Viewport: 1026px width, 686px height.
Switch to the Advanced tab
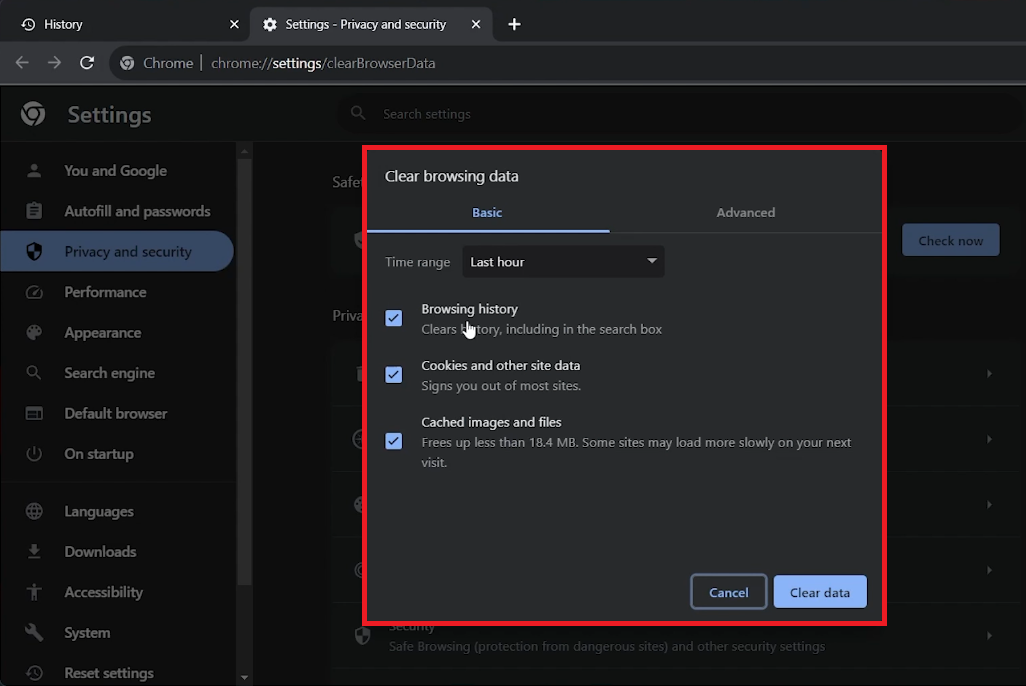[746, 212]
